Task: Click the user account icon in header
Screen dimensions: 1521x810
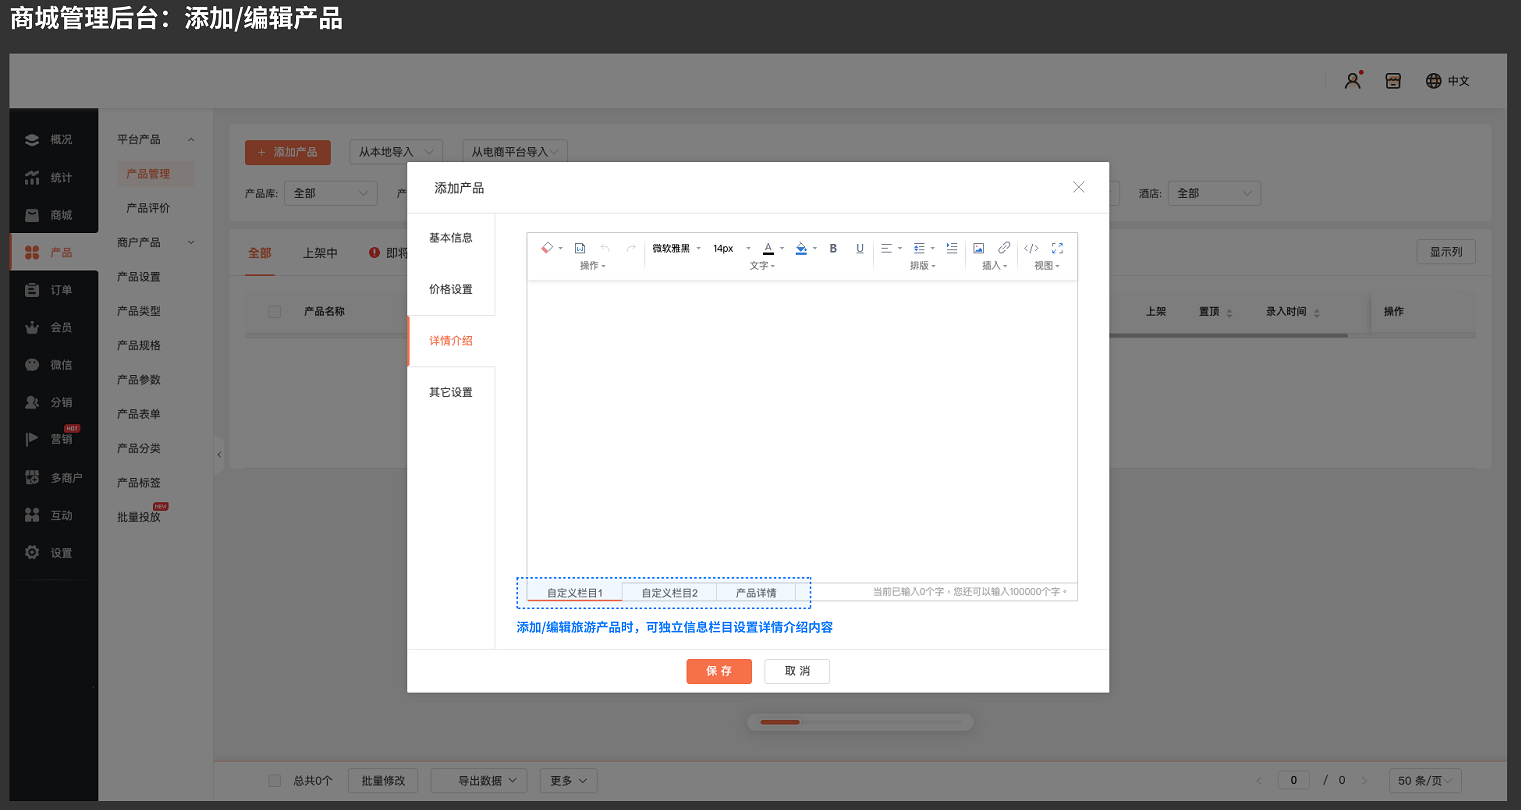Action: 1353,81
